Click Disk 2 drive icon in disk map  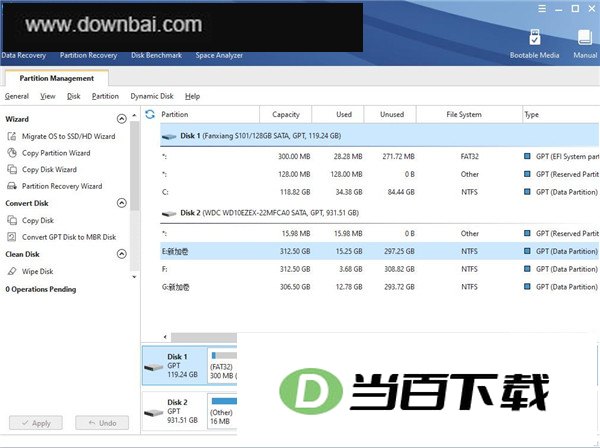coord(153,413)
